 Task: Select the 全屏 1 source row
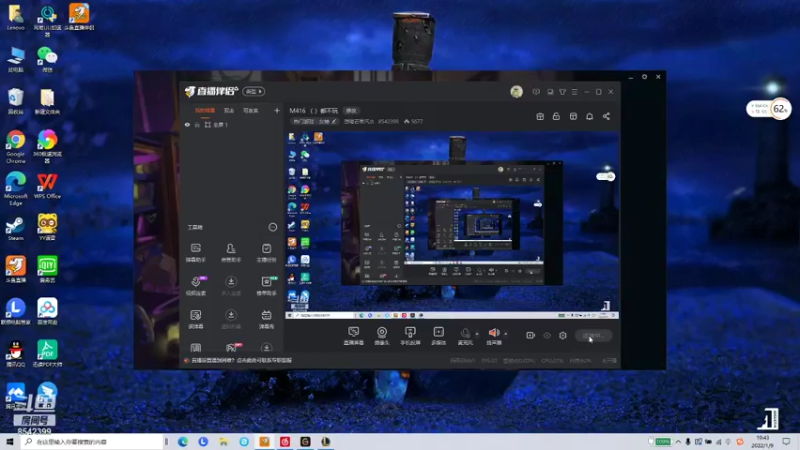[x=231, y=124]
